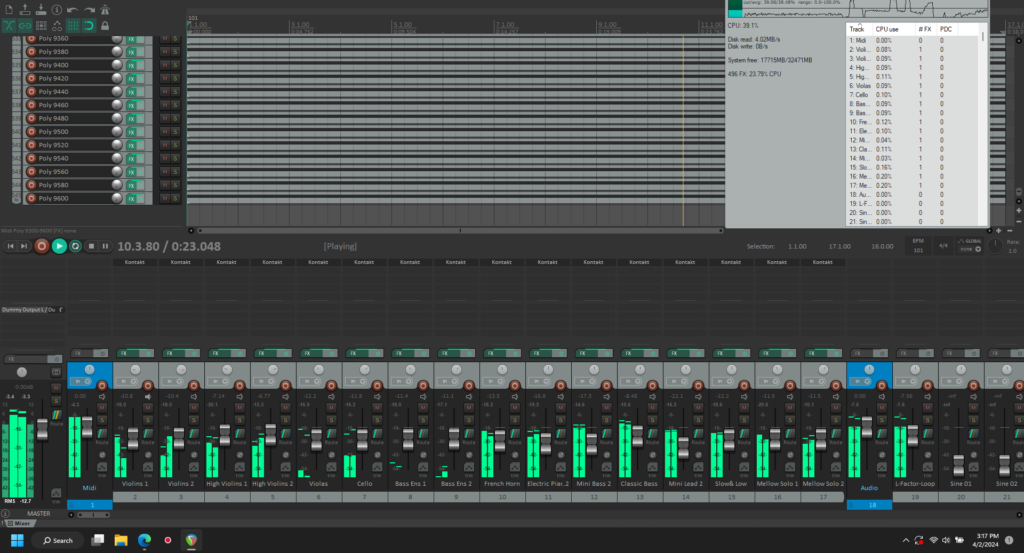Sort by Track column in performance meter
Viewport: 1024px width, 553px height.
point(857,29)
